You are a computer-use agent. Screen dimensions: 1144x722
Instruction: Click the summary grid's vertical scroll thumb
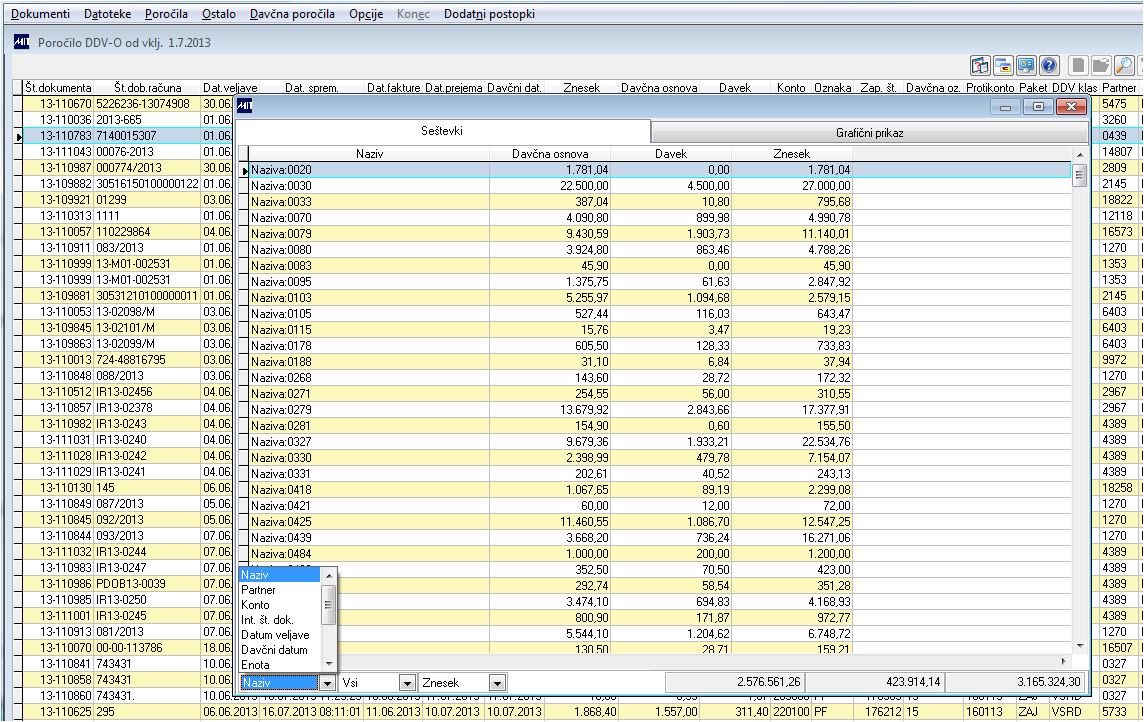(x=1080, y=175)
